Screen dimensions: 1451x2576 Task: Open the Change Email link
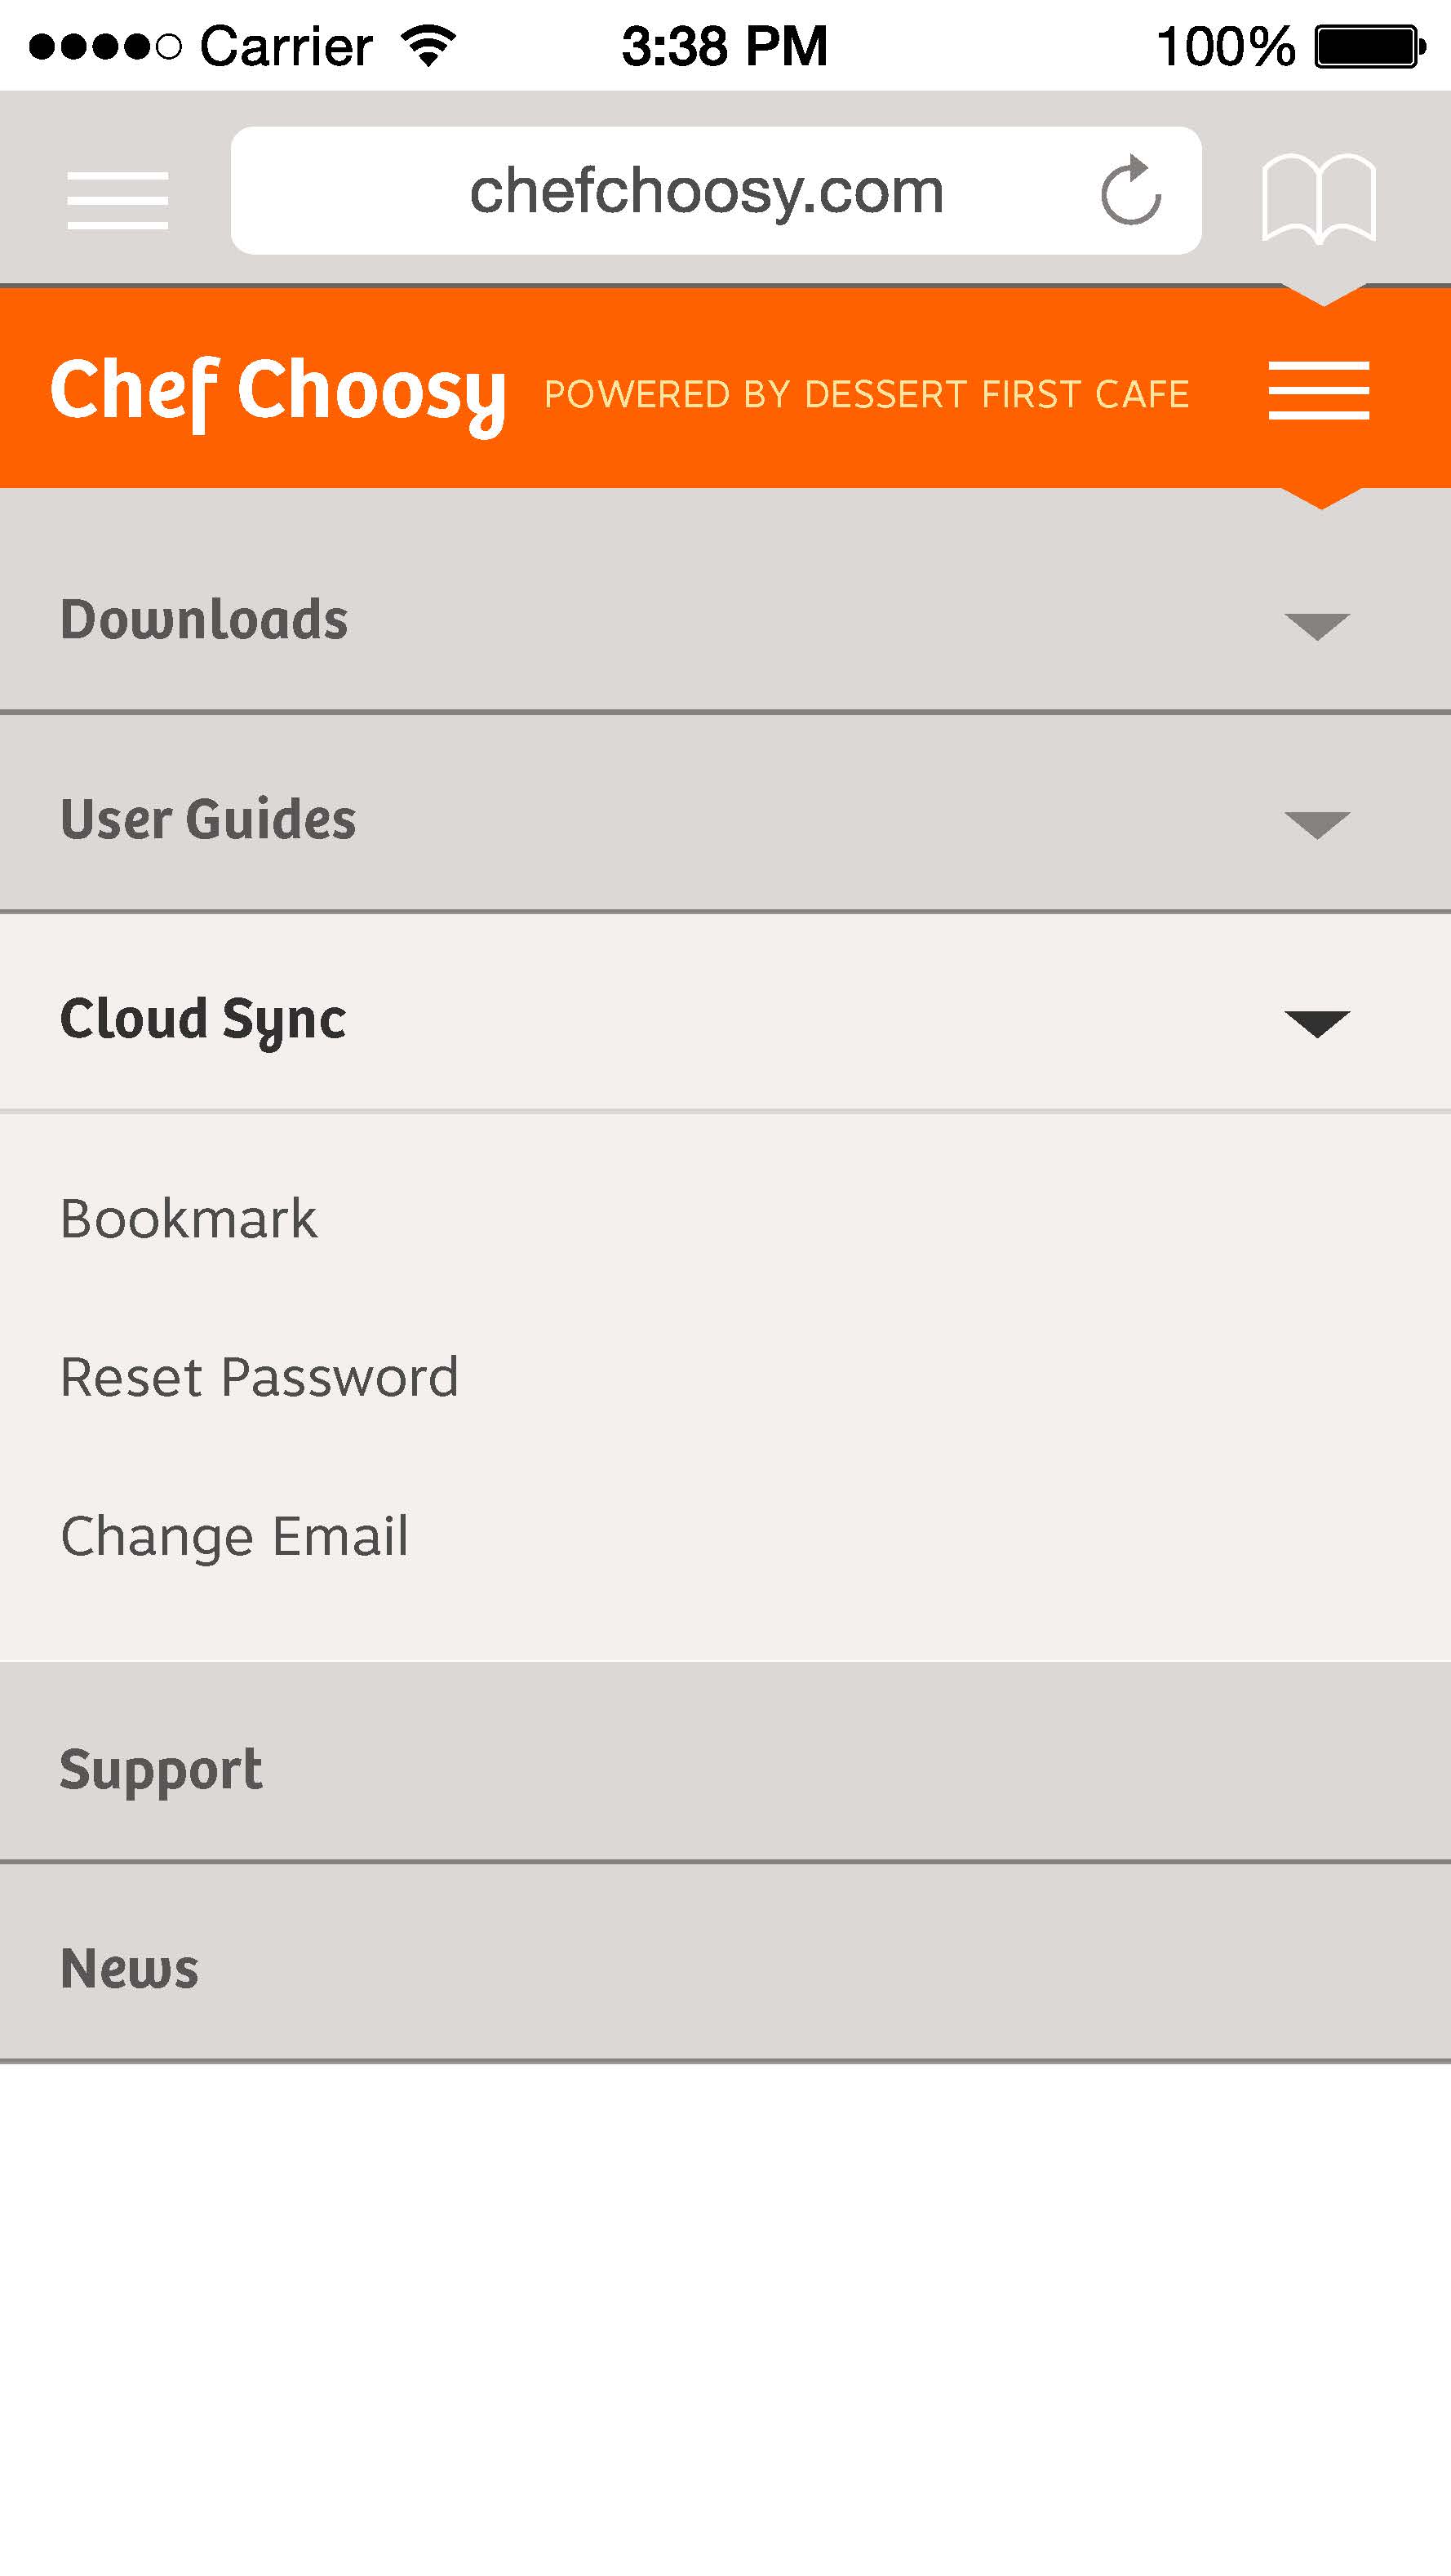(x=234, y=1537)
